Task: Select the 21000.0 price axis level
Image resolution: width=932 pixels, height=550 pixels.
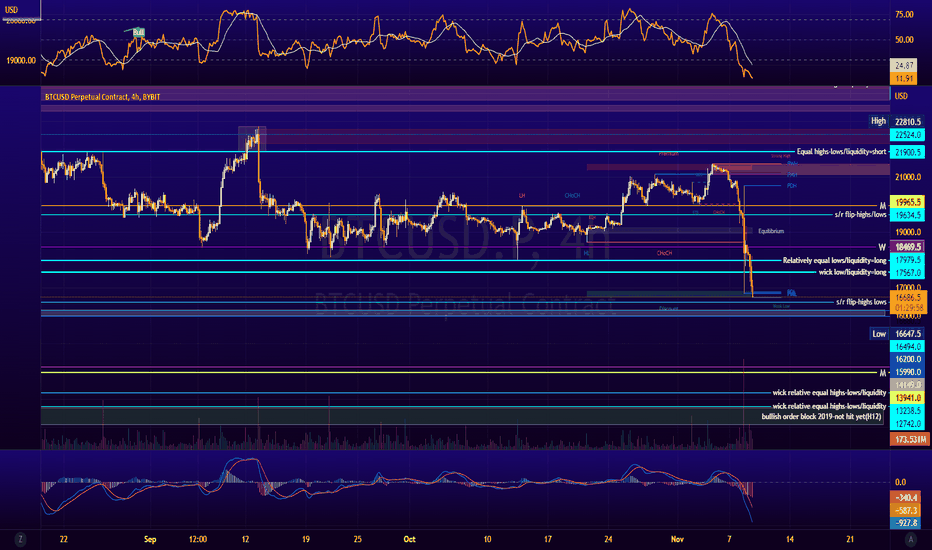Action: [908, 177]
